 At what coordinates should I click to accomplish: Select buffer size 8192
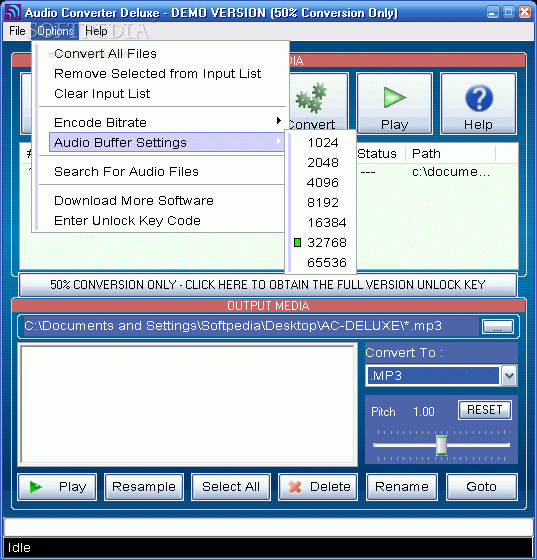(323, 203)
